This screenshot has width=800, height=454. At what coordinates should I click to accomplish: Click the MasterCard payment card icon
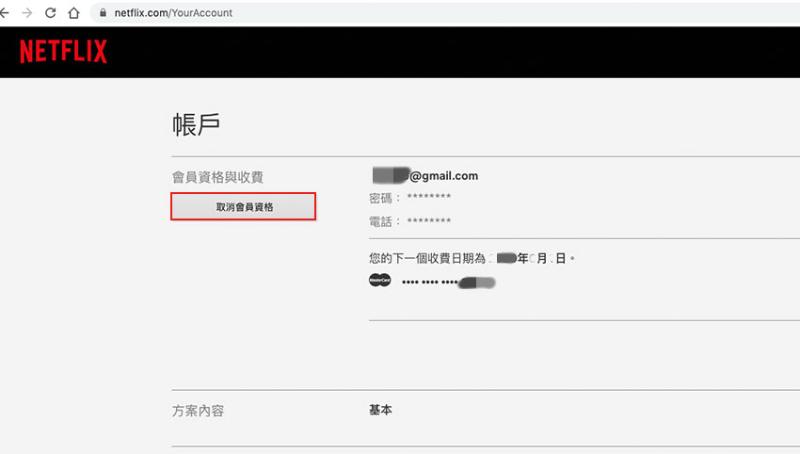pos(380,280)
